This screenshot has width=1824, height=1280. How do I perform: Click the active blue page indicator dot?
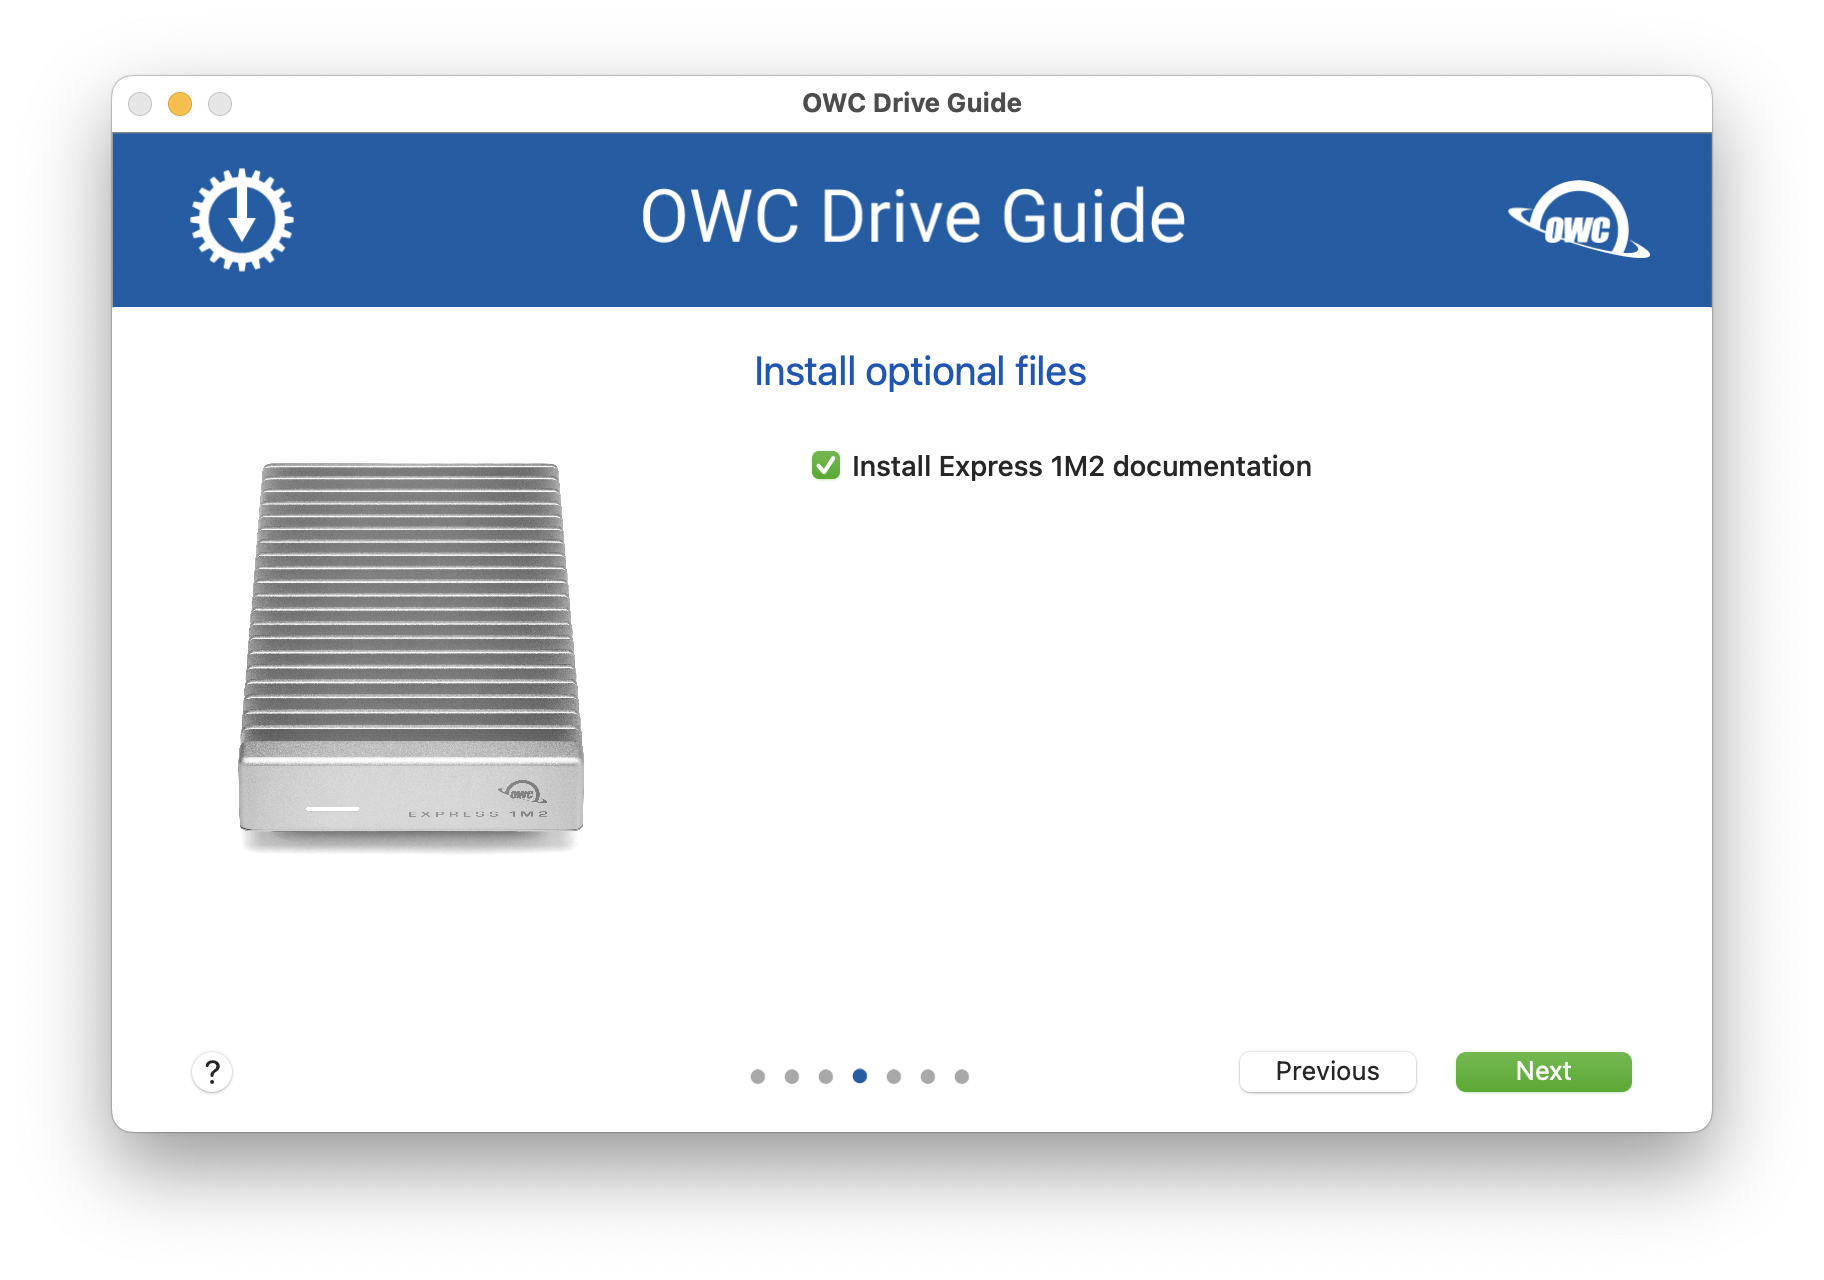860,1076
